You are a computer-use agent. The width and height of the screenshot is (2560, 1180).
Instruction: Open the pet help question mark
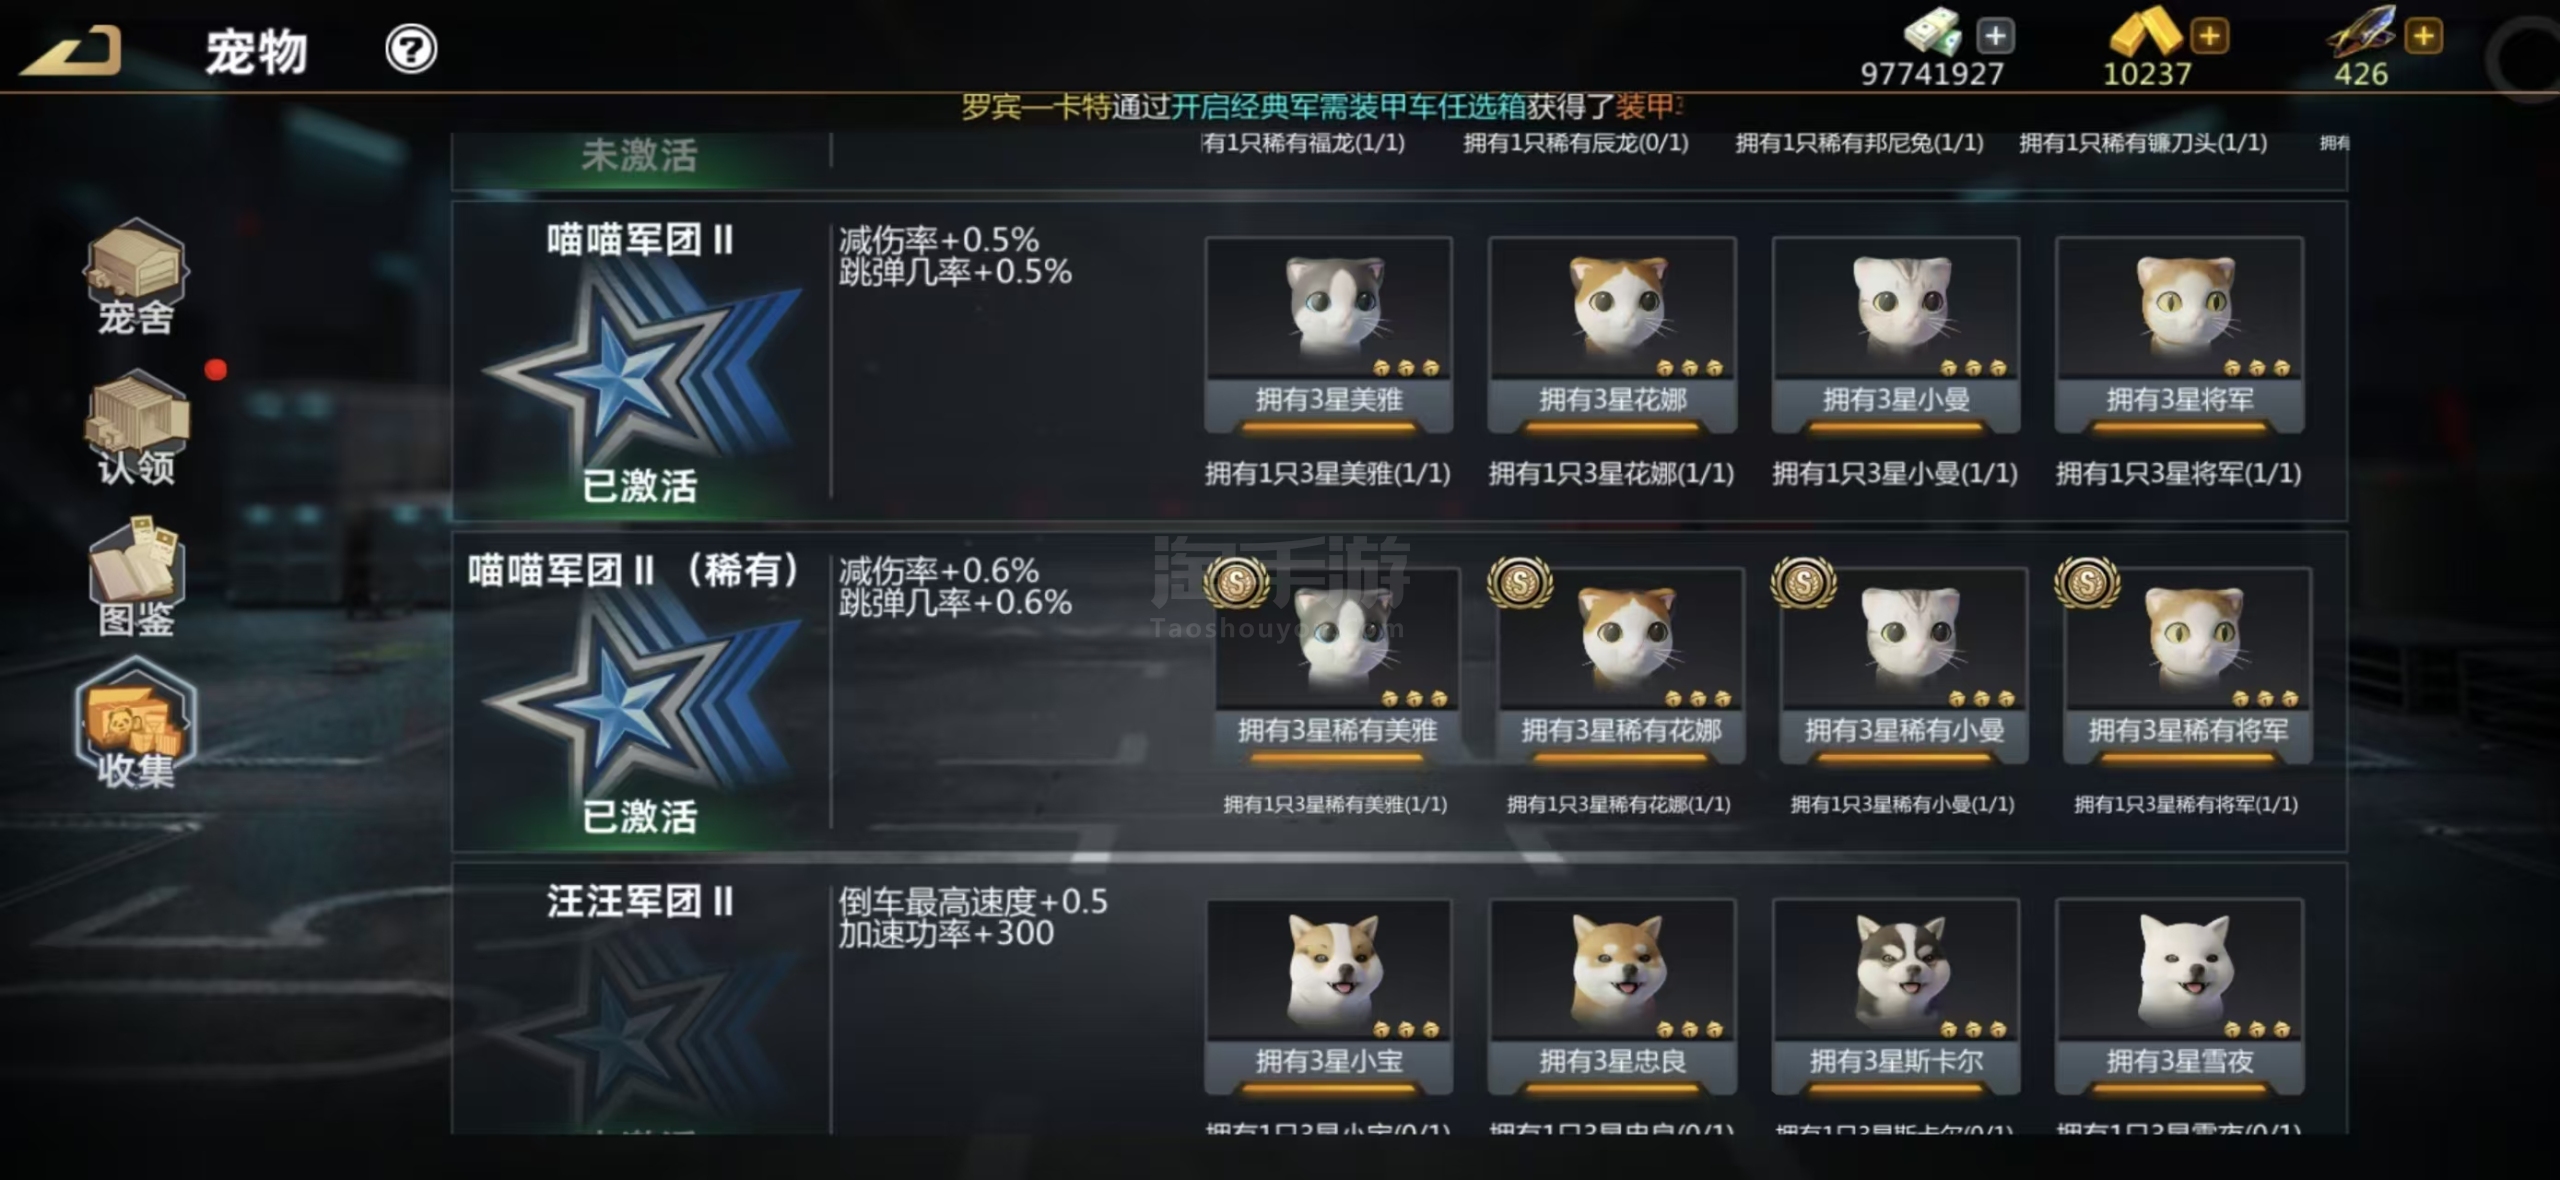411,49
